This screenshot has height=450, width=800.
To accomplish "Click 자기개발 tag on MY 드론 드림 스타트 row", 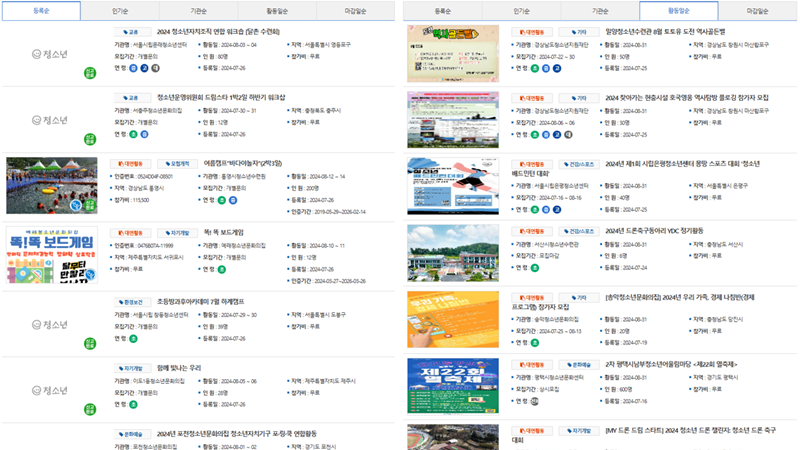I will pos(579,431).
